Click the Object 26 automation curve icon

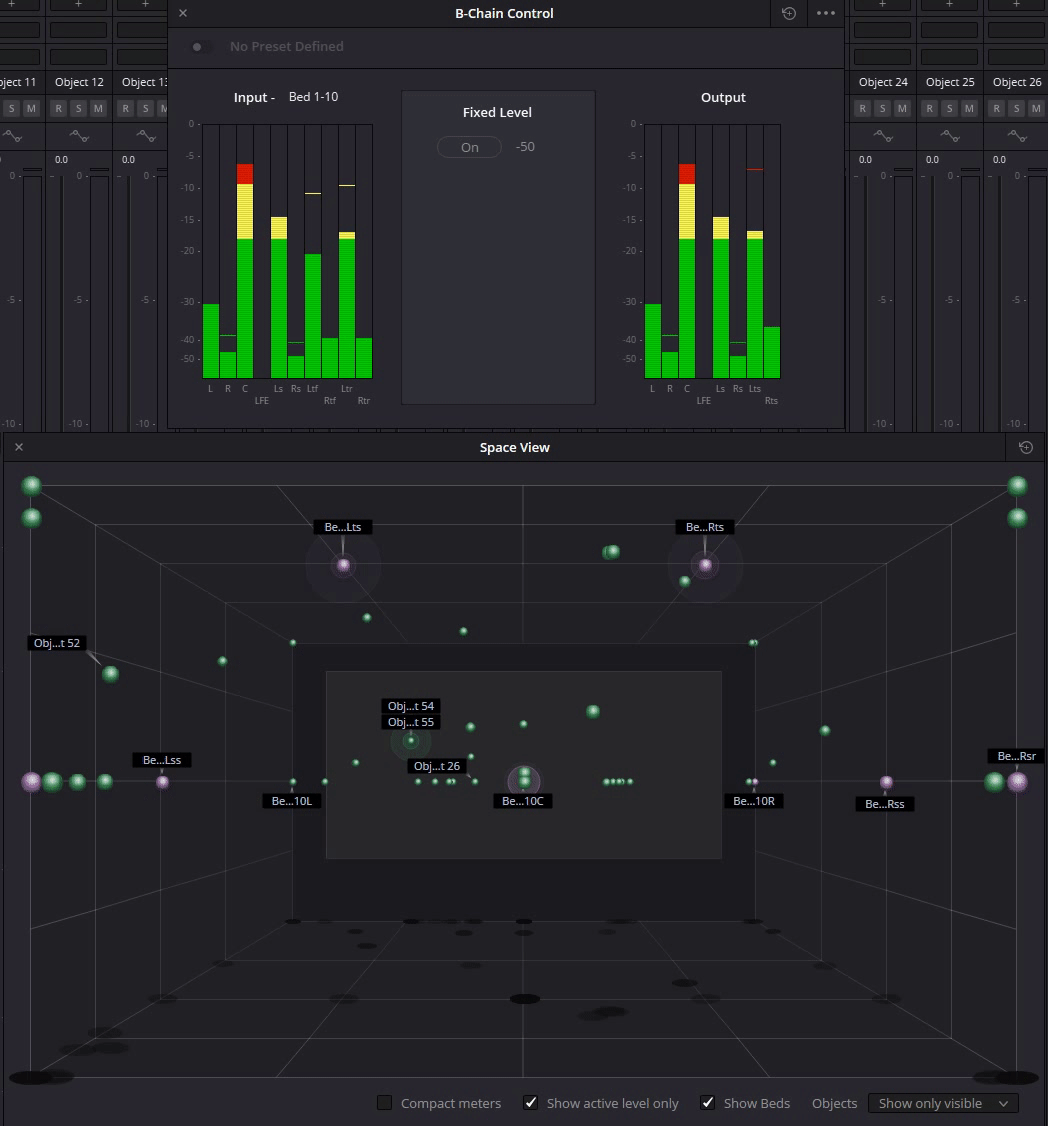click(1016, 135)
